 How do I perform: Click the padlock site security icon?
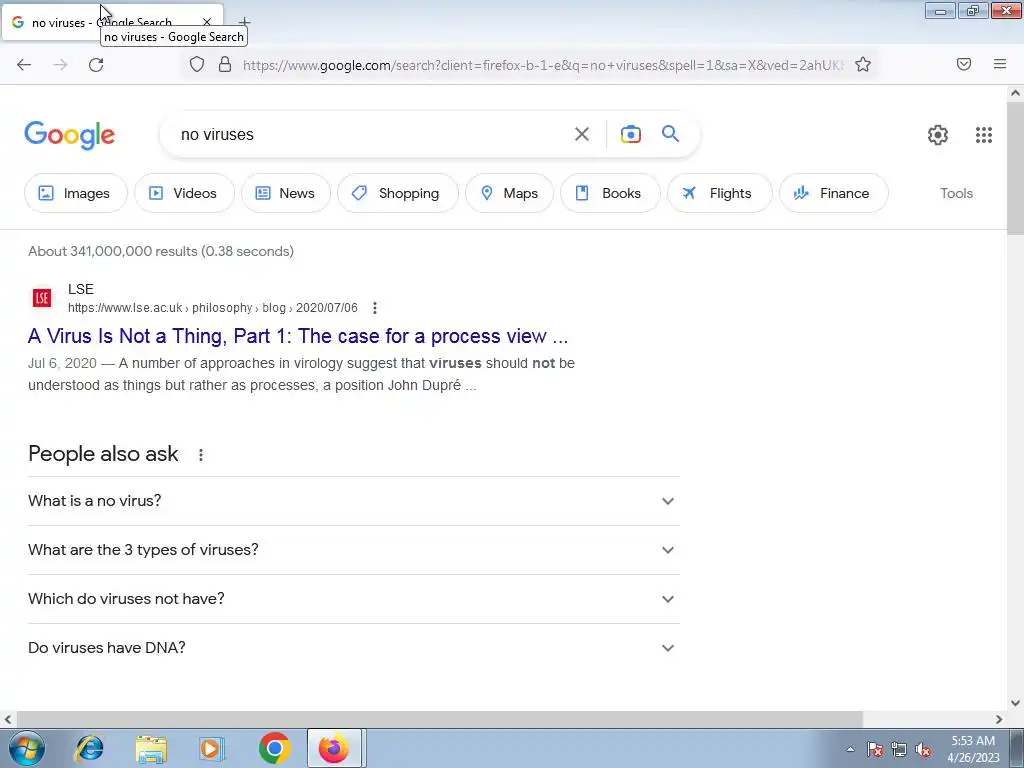point(225,64)
